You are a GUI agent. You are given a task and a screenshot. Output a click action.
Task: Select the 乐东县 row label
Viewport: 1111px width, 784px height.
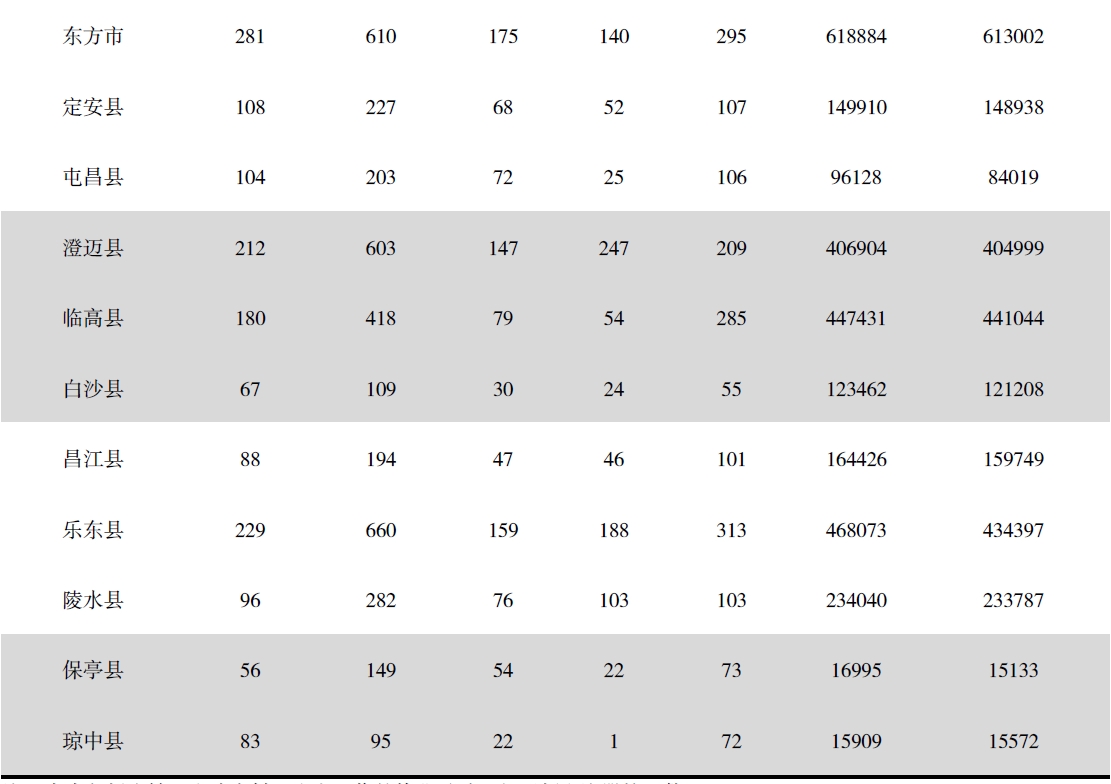93,530
